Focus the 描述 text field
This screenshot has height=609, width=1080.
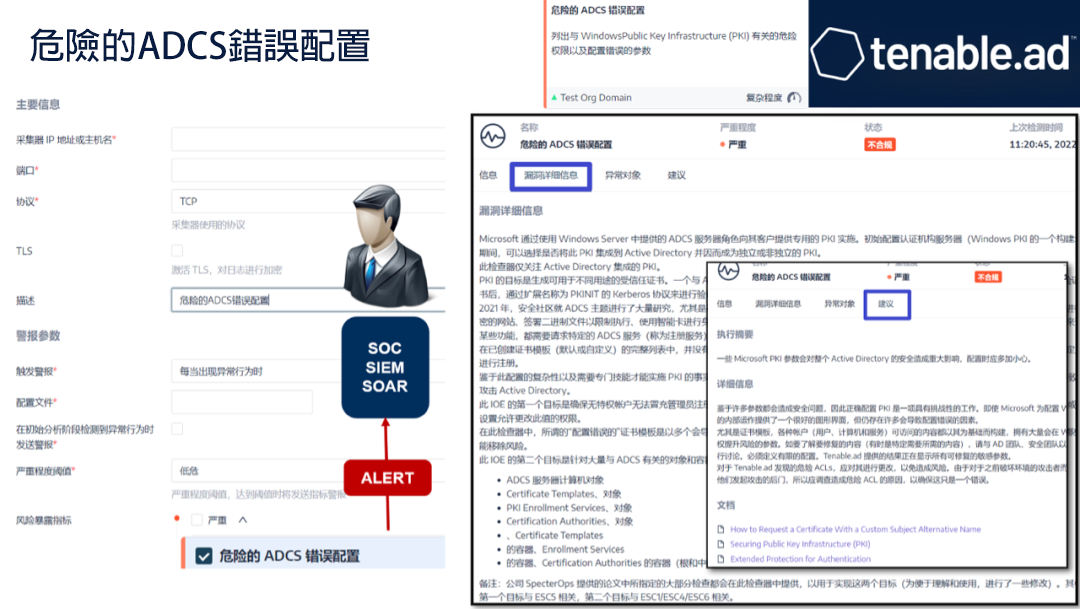[308, 300]
